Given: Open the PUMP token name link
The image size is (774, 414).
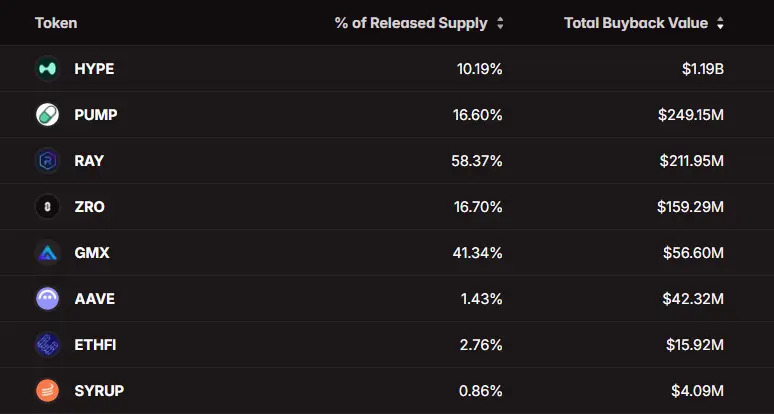Looking at the screenshot, I should [96, 115].
